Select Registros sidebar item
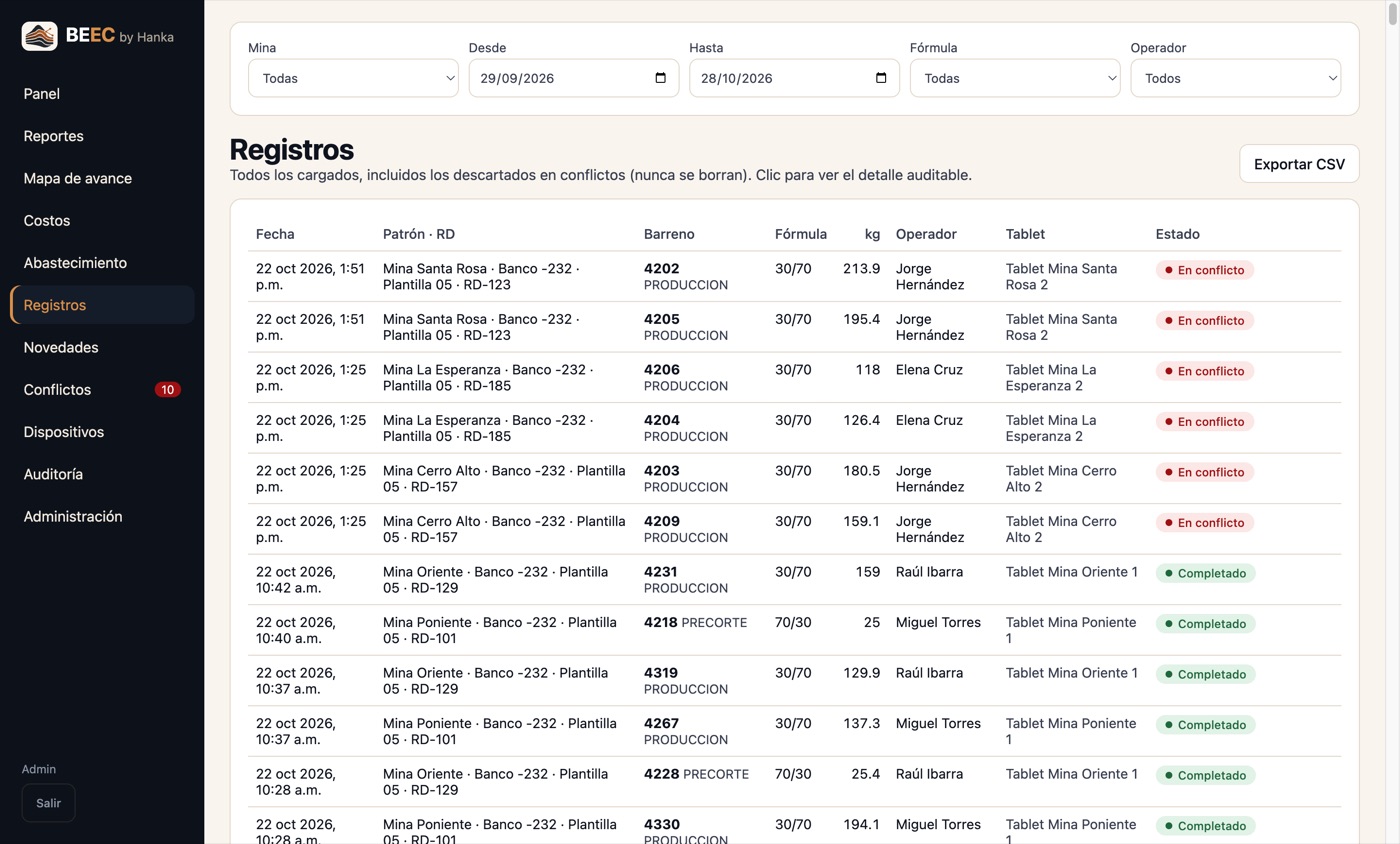 tap(102, 305)
